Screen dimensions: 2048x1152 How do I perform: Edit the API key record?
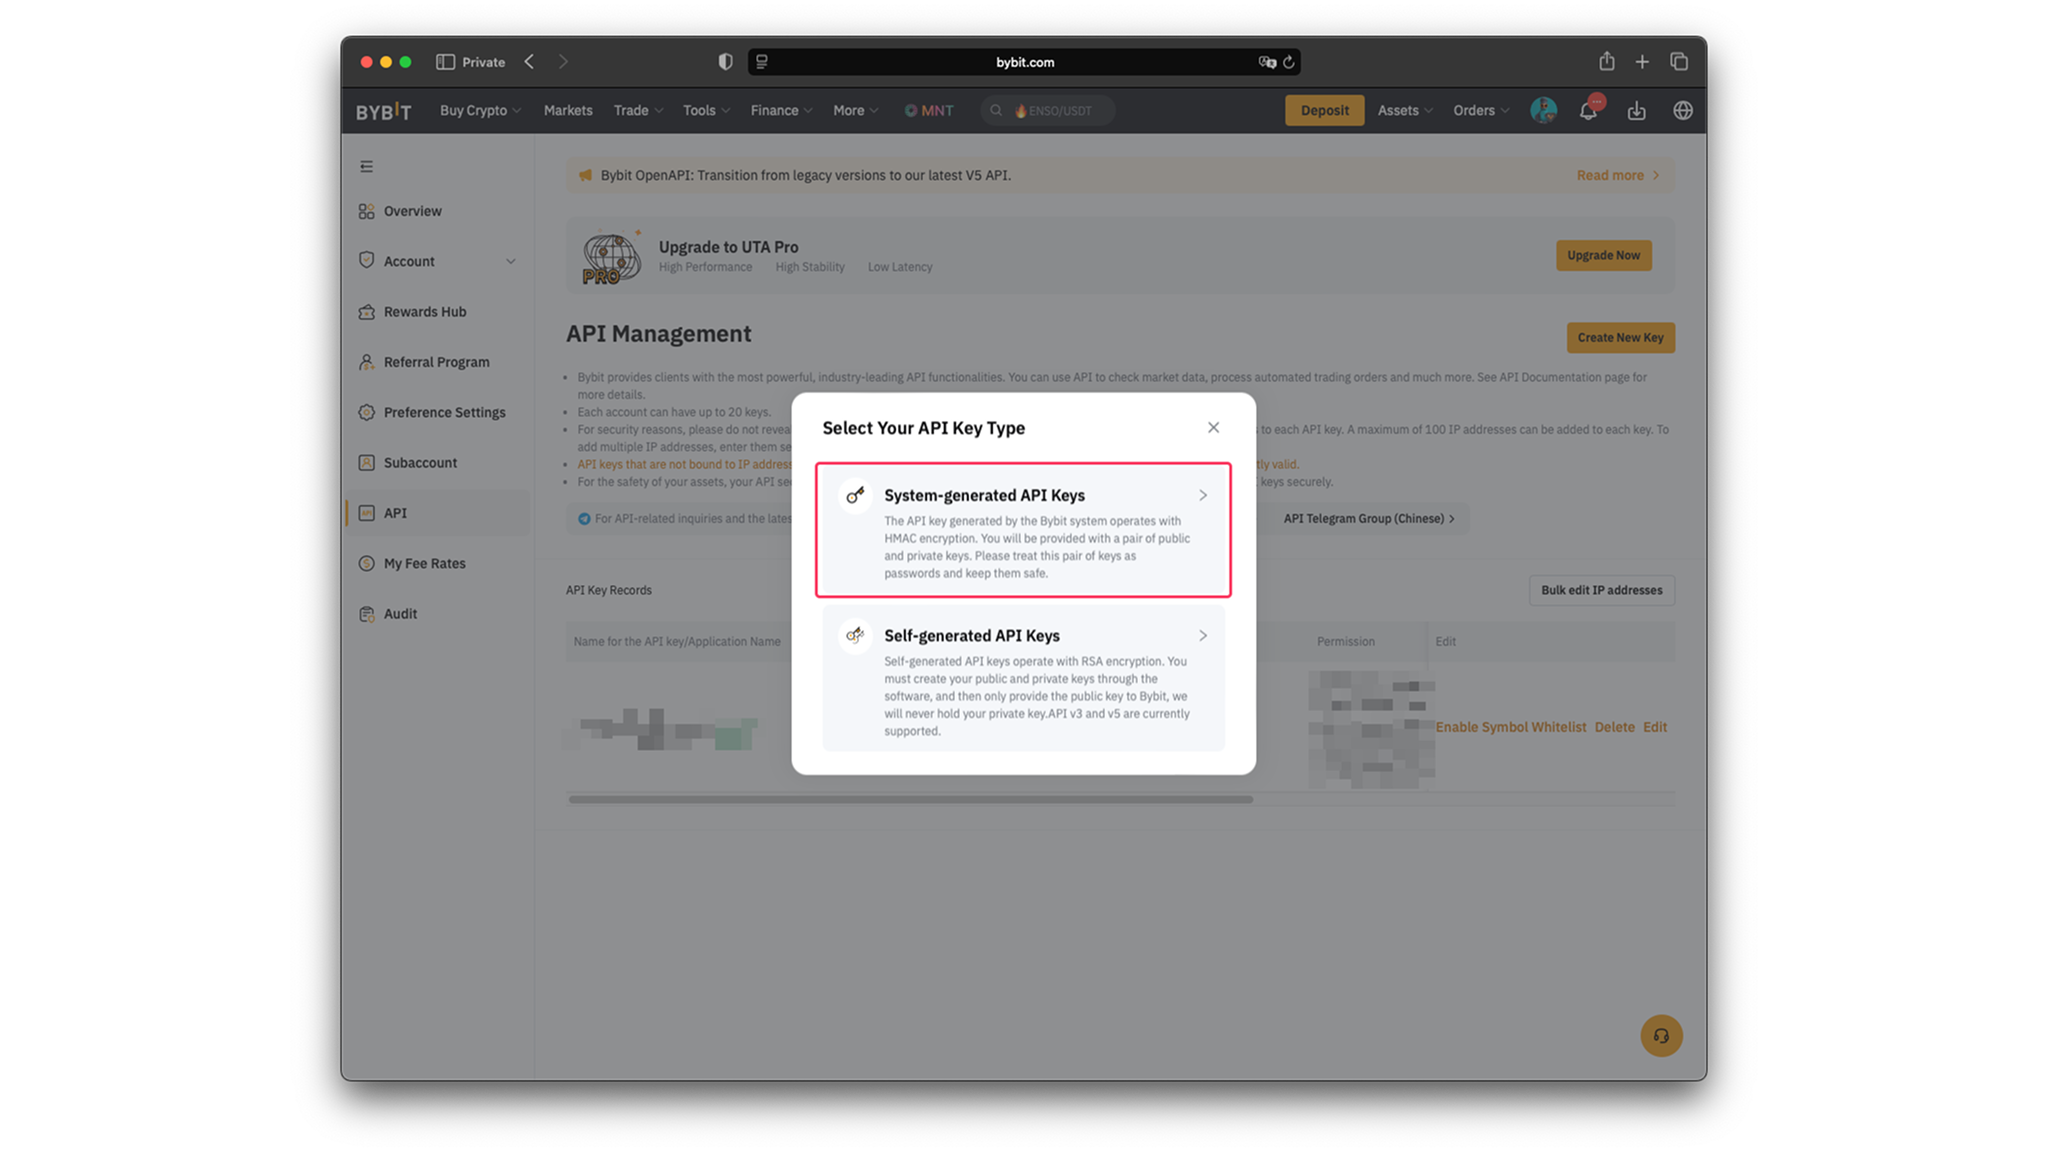(1654, 727)
